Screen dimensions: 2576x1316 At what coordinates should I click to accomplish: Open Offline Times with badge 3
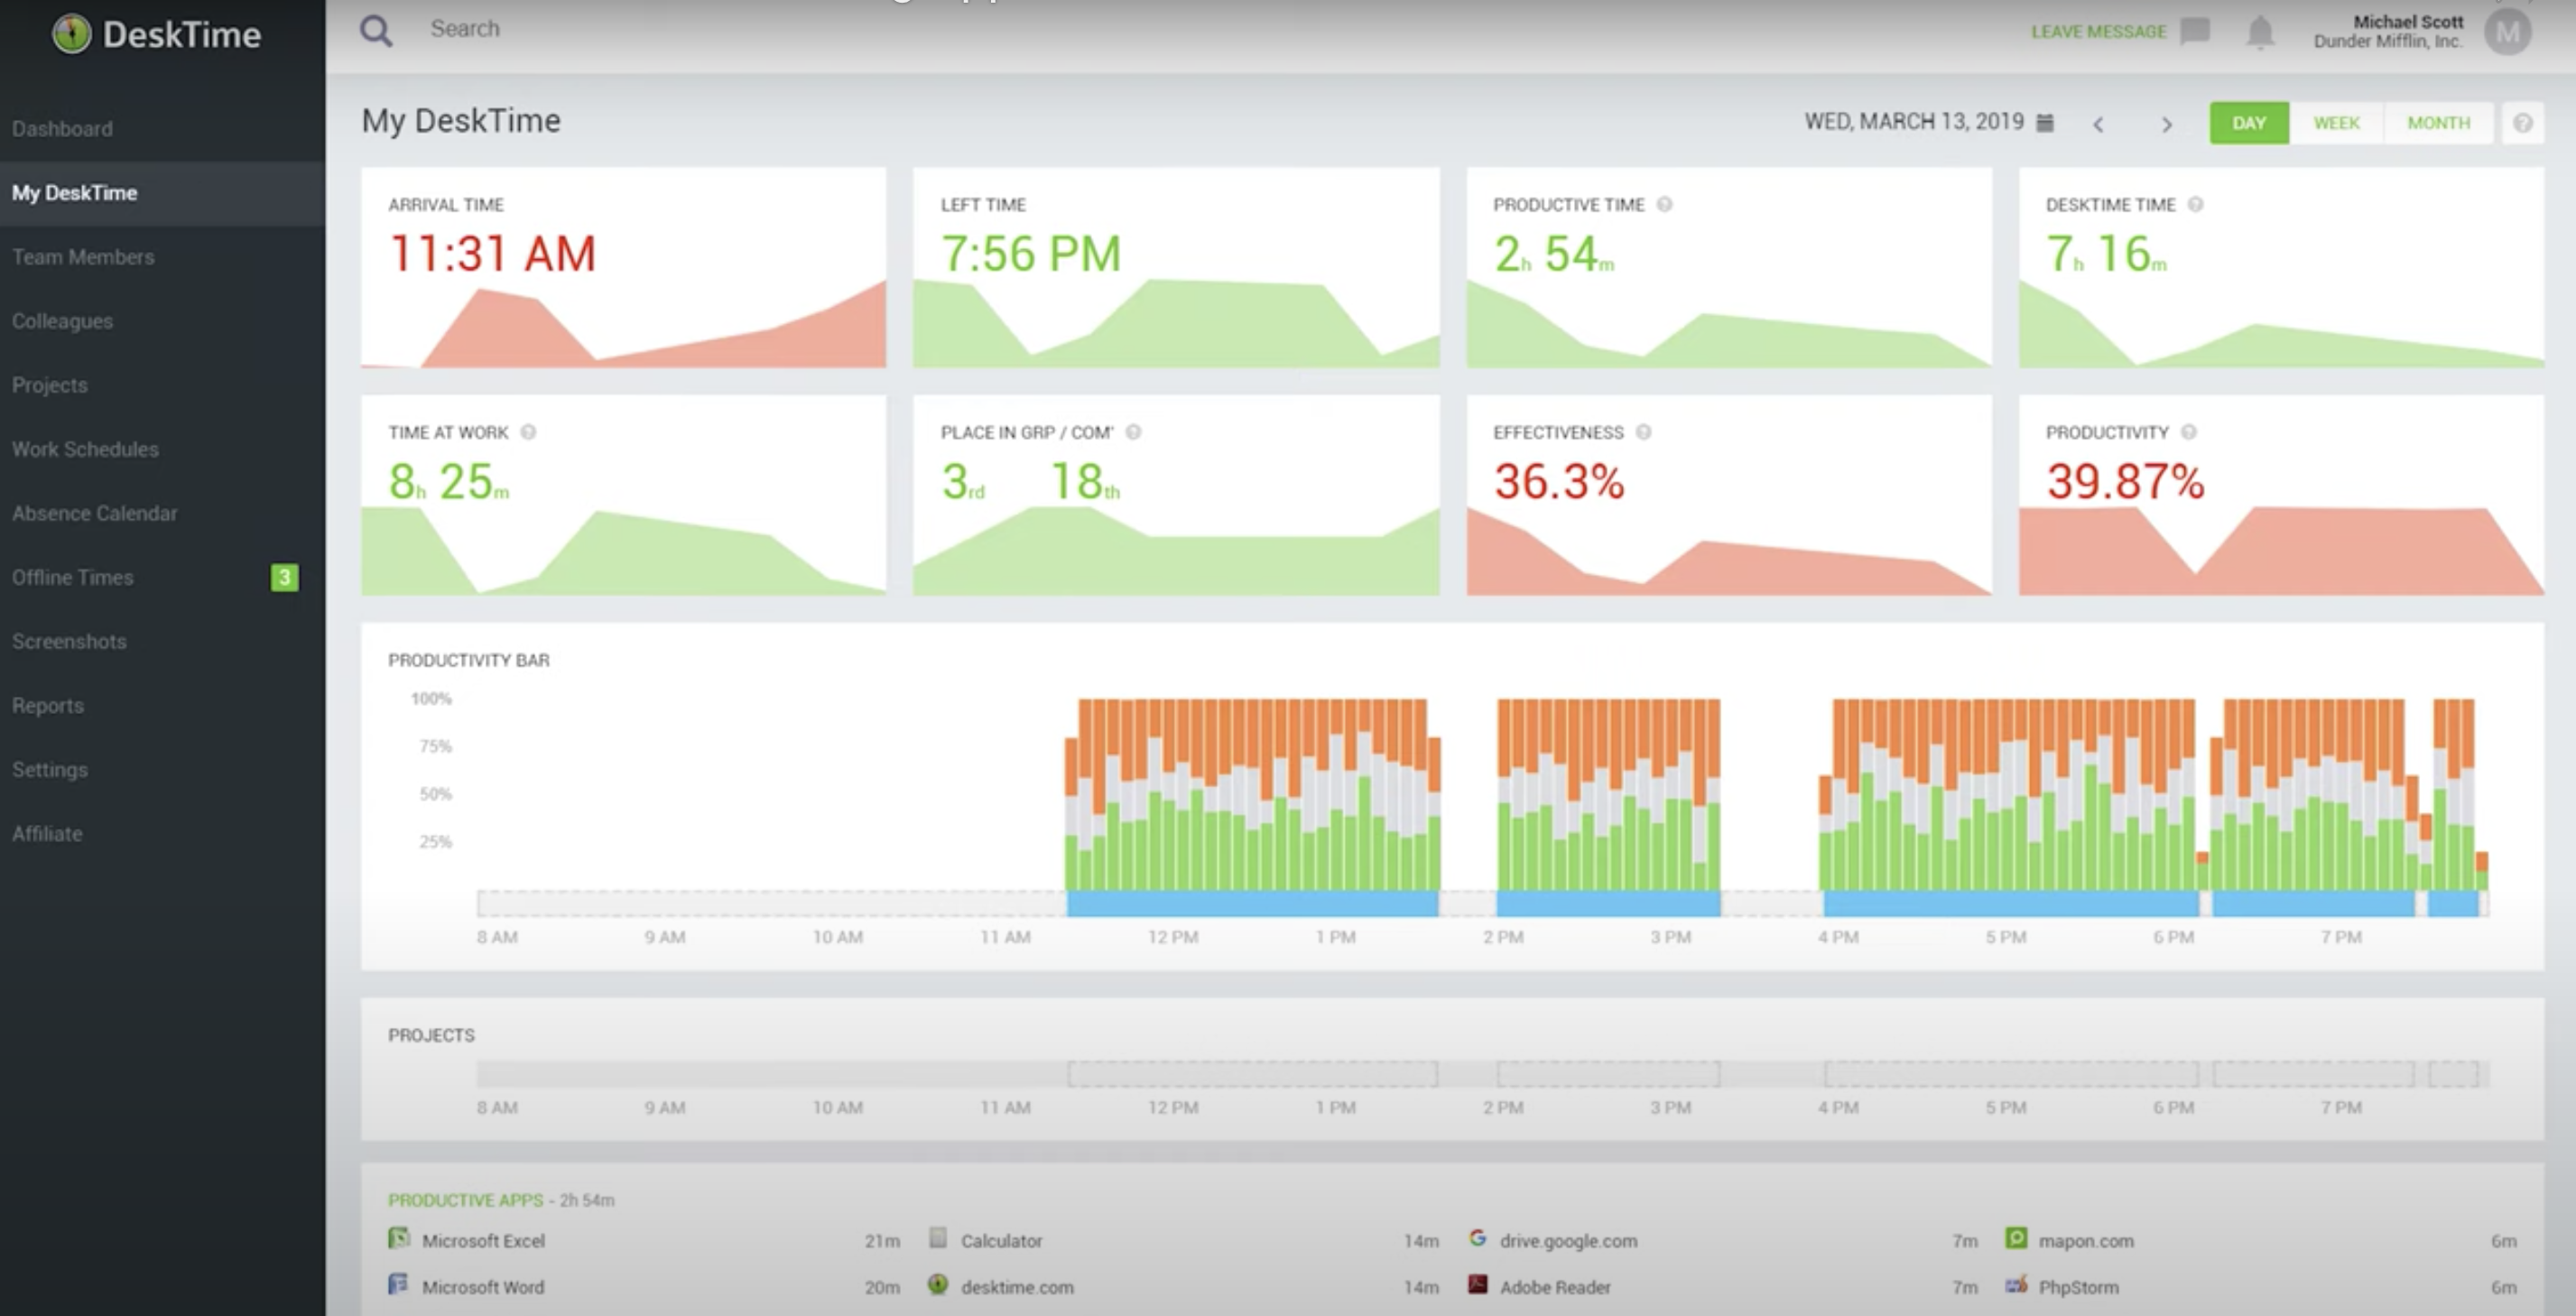[74, 577]
